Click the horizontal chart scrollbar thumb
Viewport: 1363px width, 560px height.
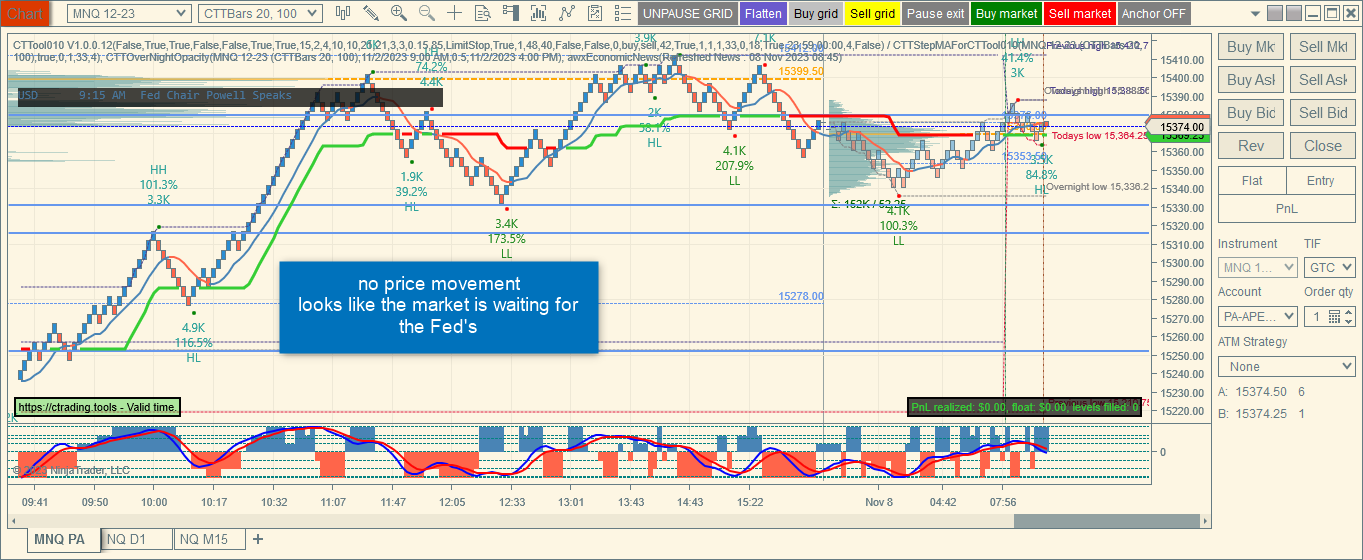pyautogui.click(x=1106, y=521)
